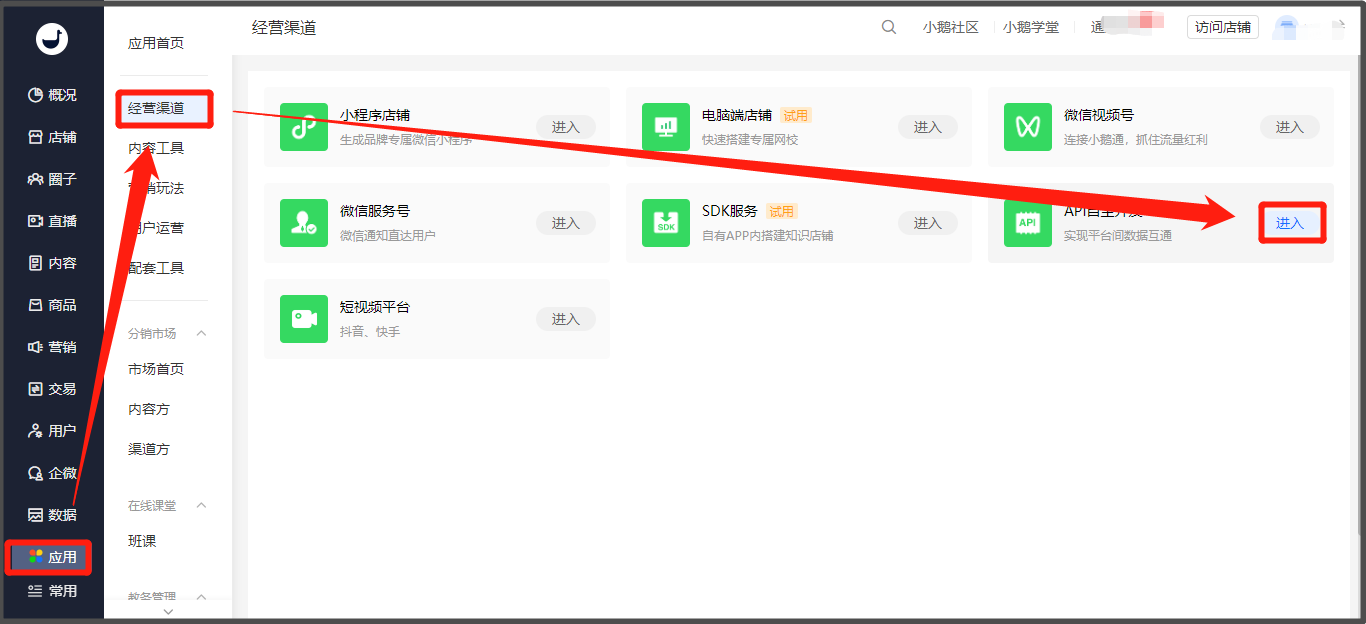1366x624 pixels.
Task: Open 概况 in the left sidebar
Action: (x=52, y=95)
